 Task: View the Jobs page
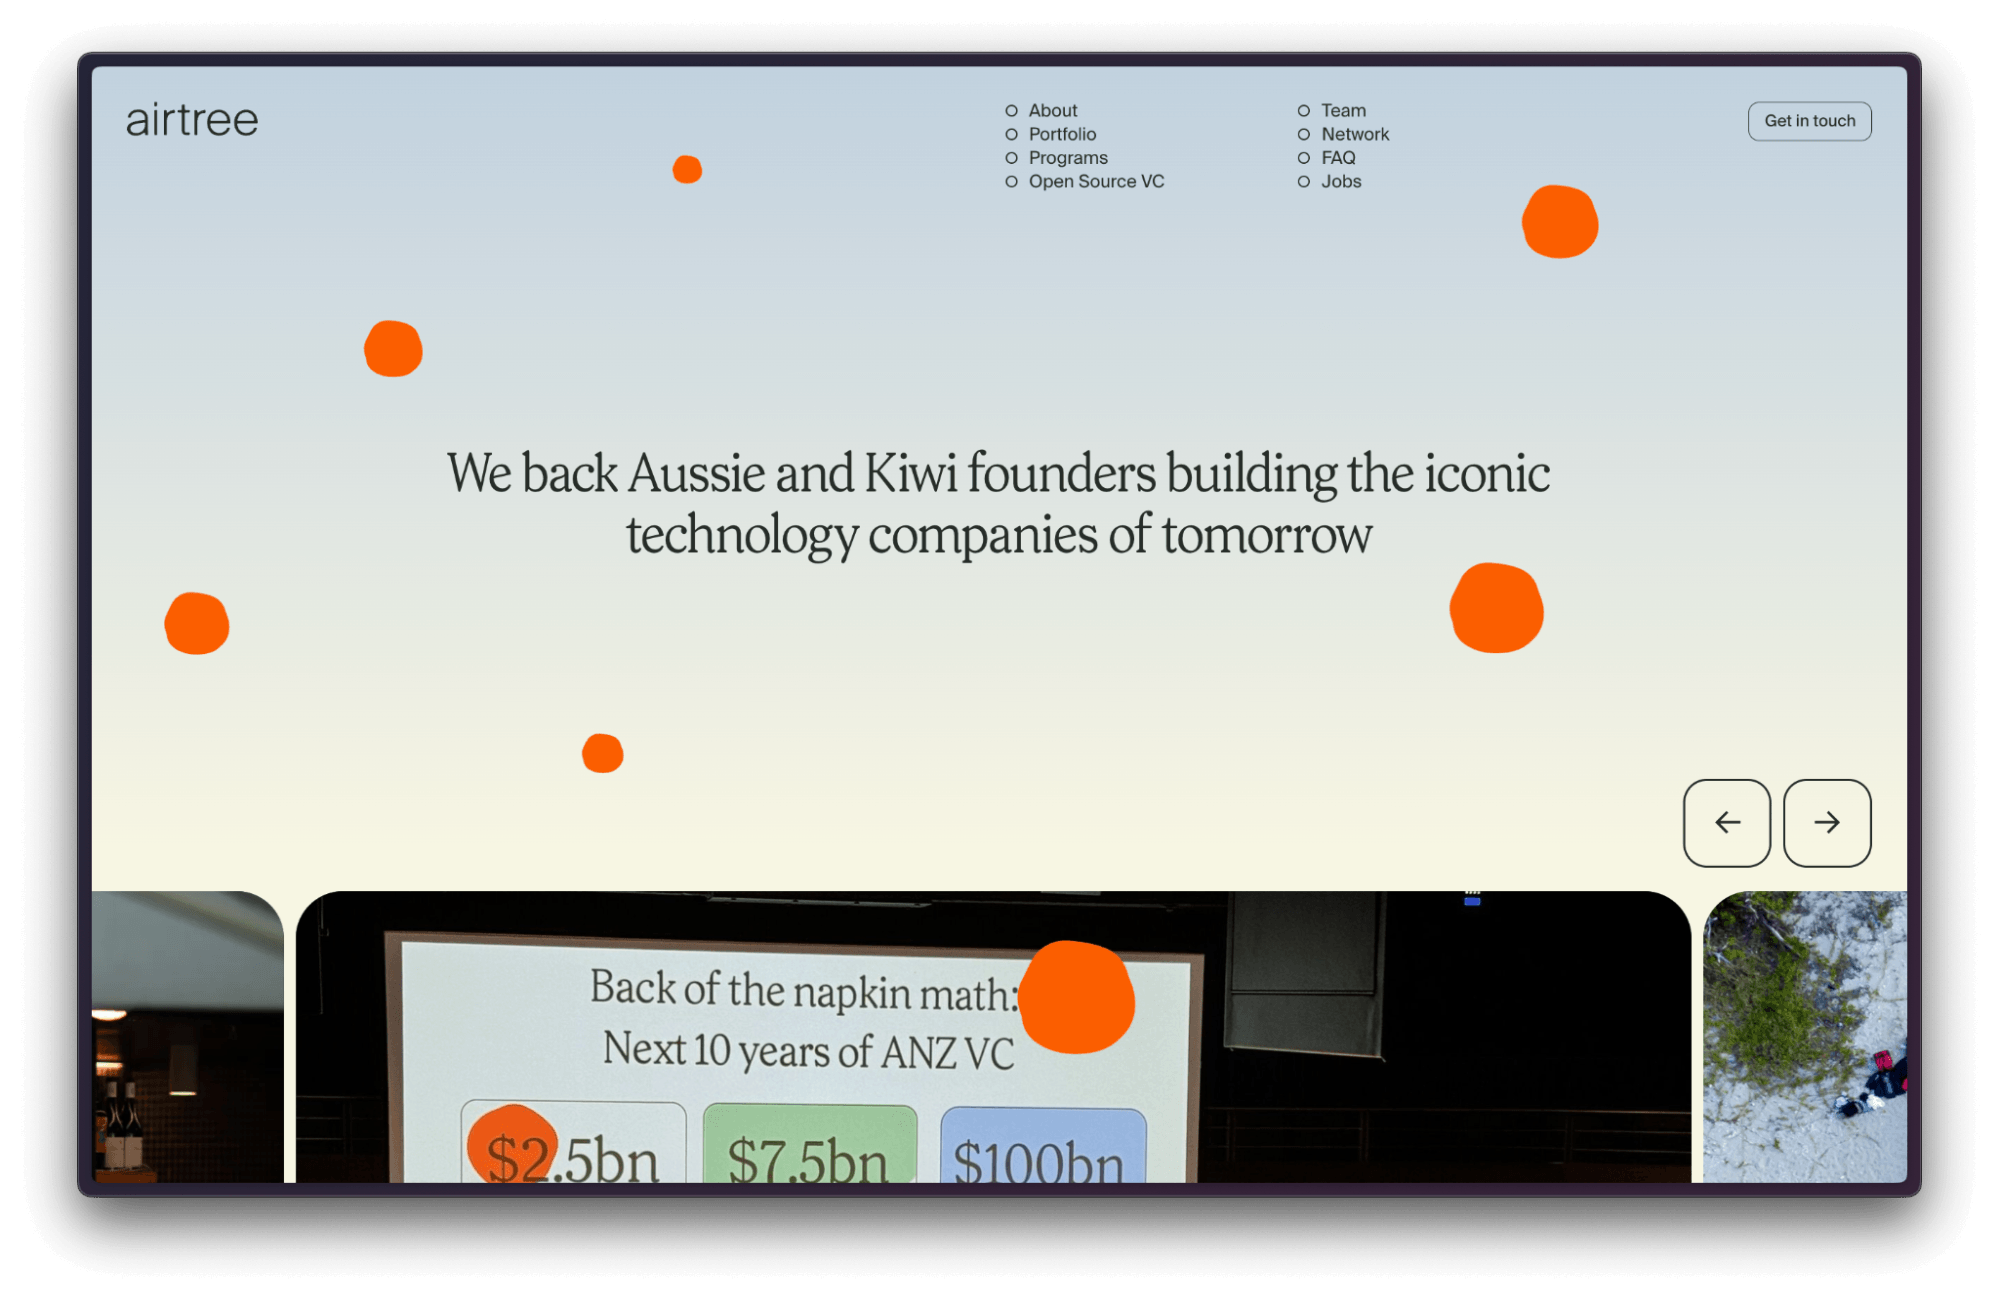1340,182
